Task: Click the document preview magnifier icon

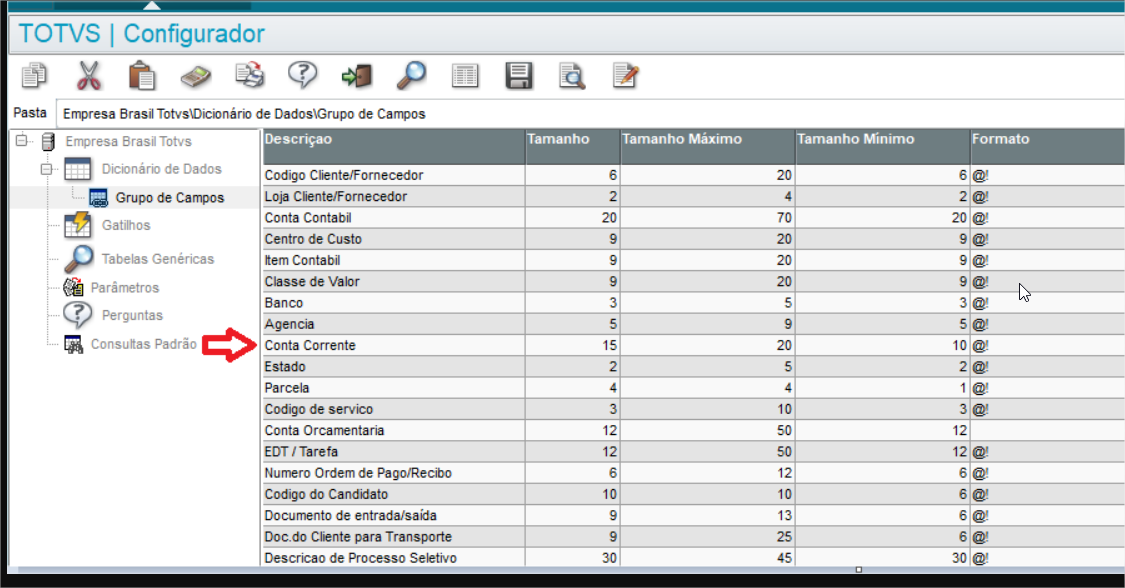Action: tap(572, 75)
